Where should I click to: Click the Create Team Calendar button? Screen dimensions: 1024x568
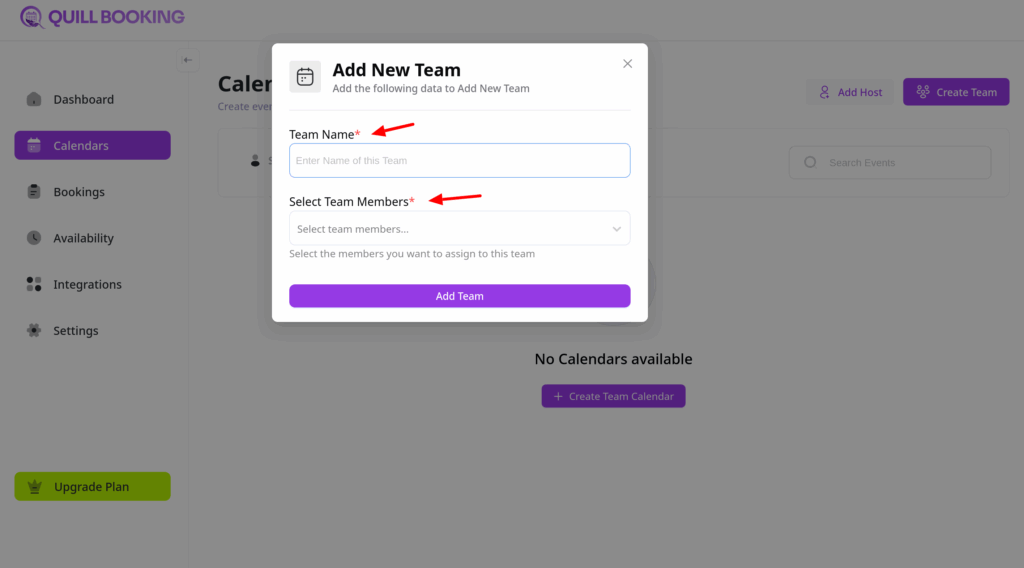pos(613,396)
